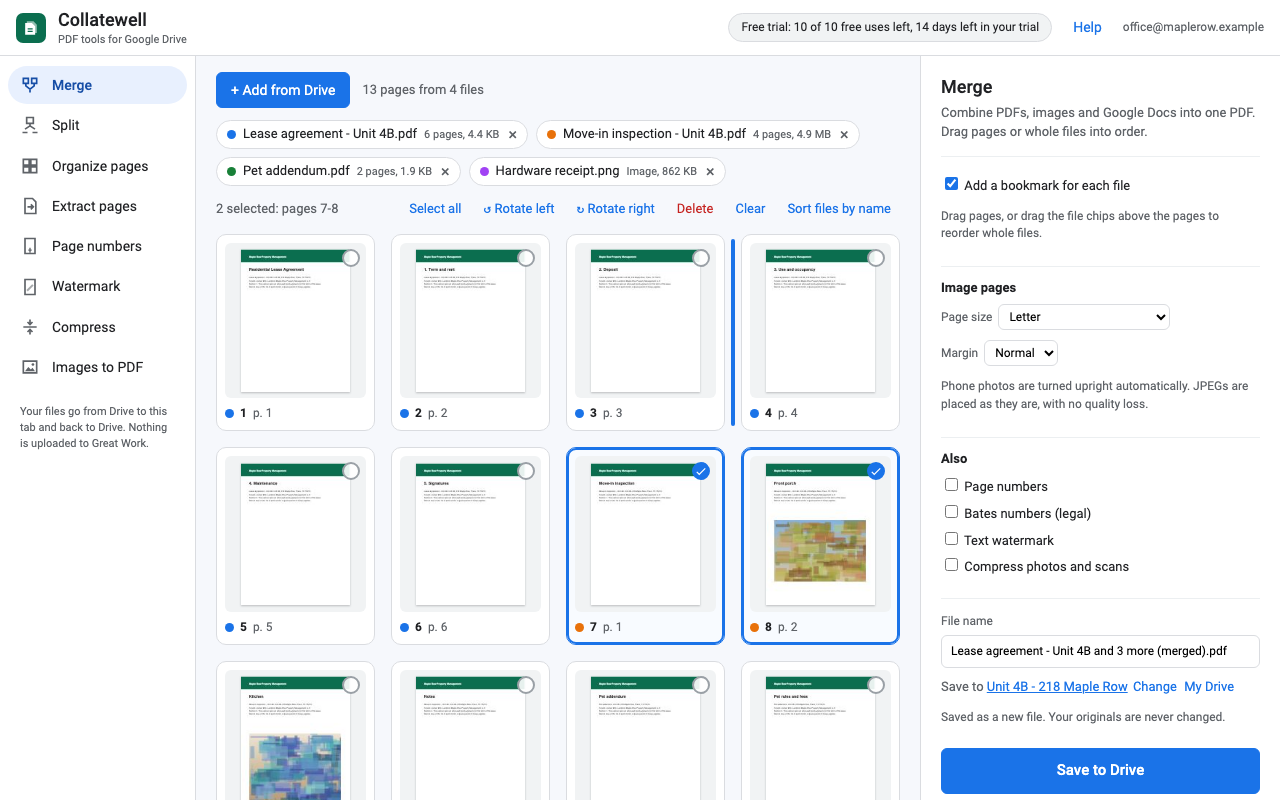The width and height of the screenshot is (1280, 800).
Task: Remove Pet addendum.pdf file chip
Action: click(x=445, y=172)
